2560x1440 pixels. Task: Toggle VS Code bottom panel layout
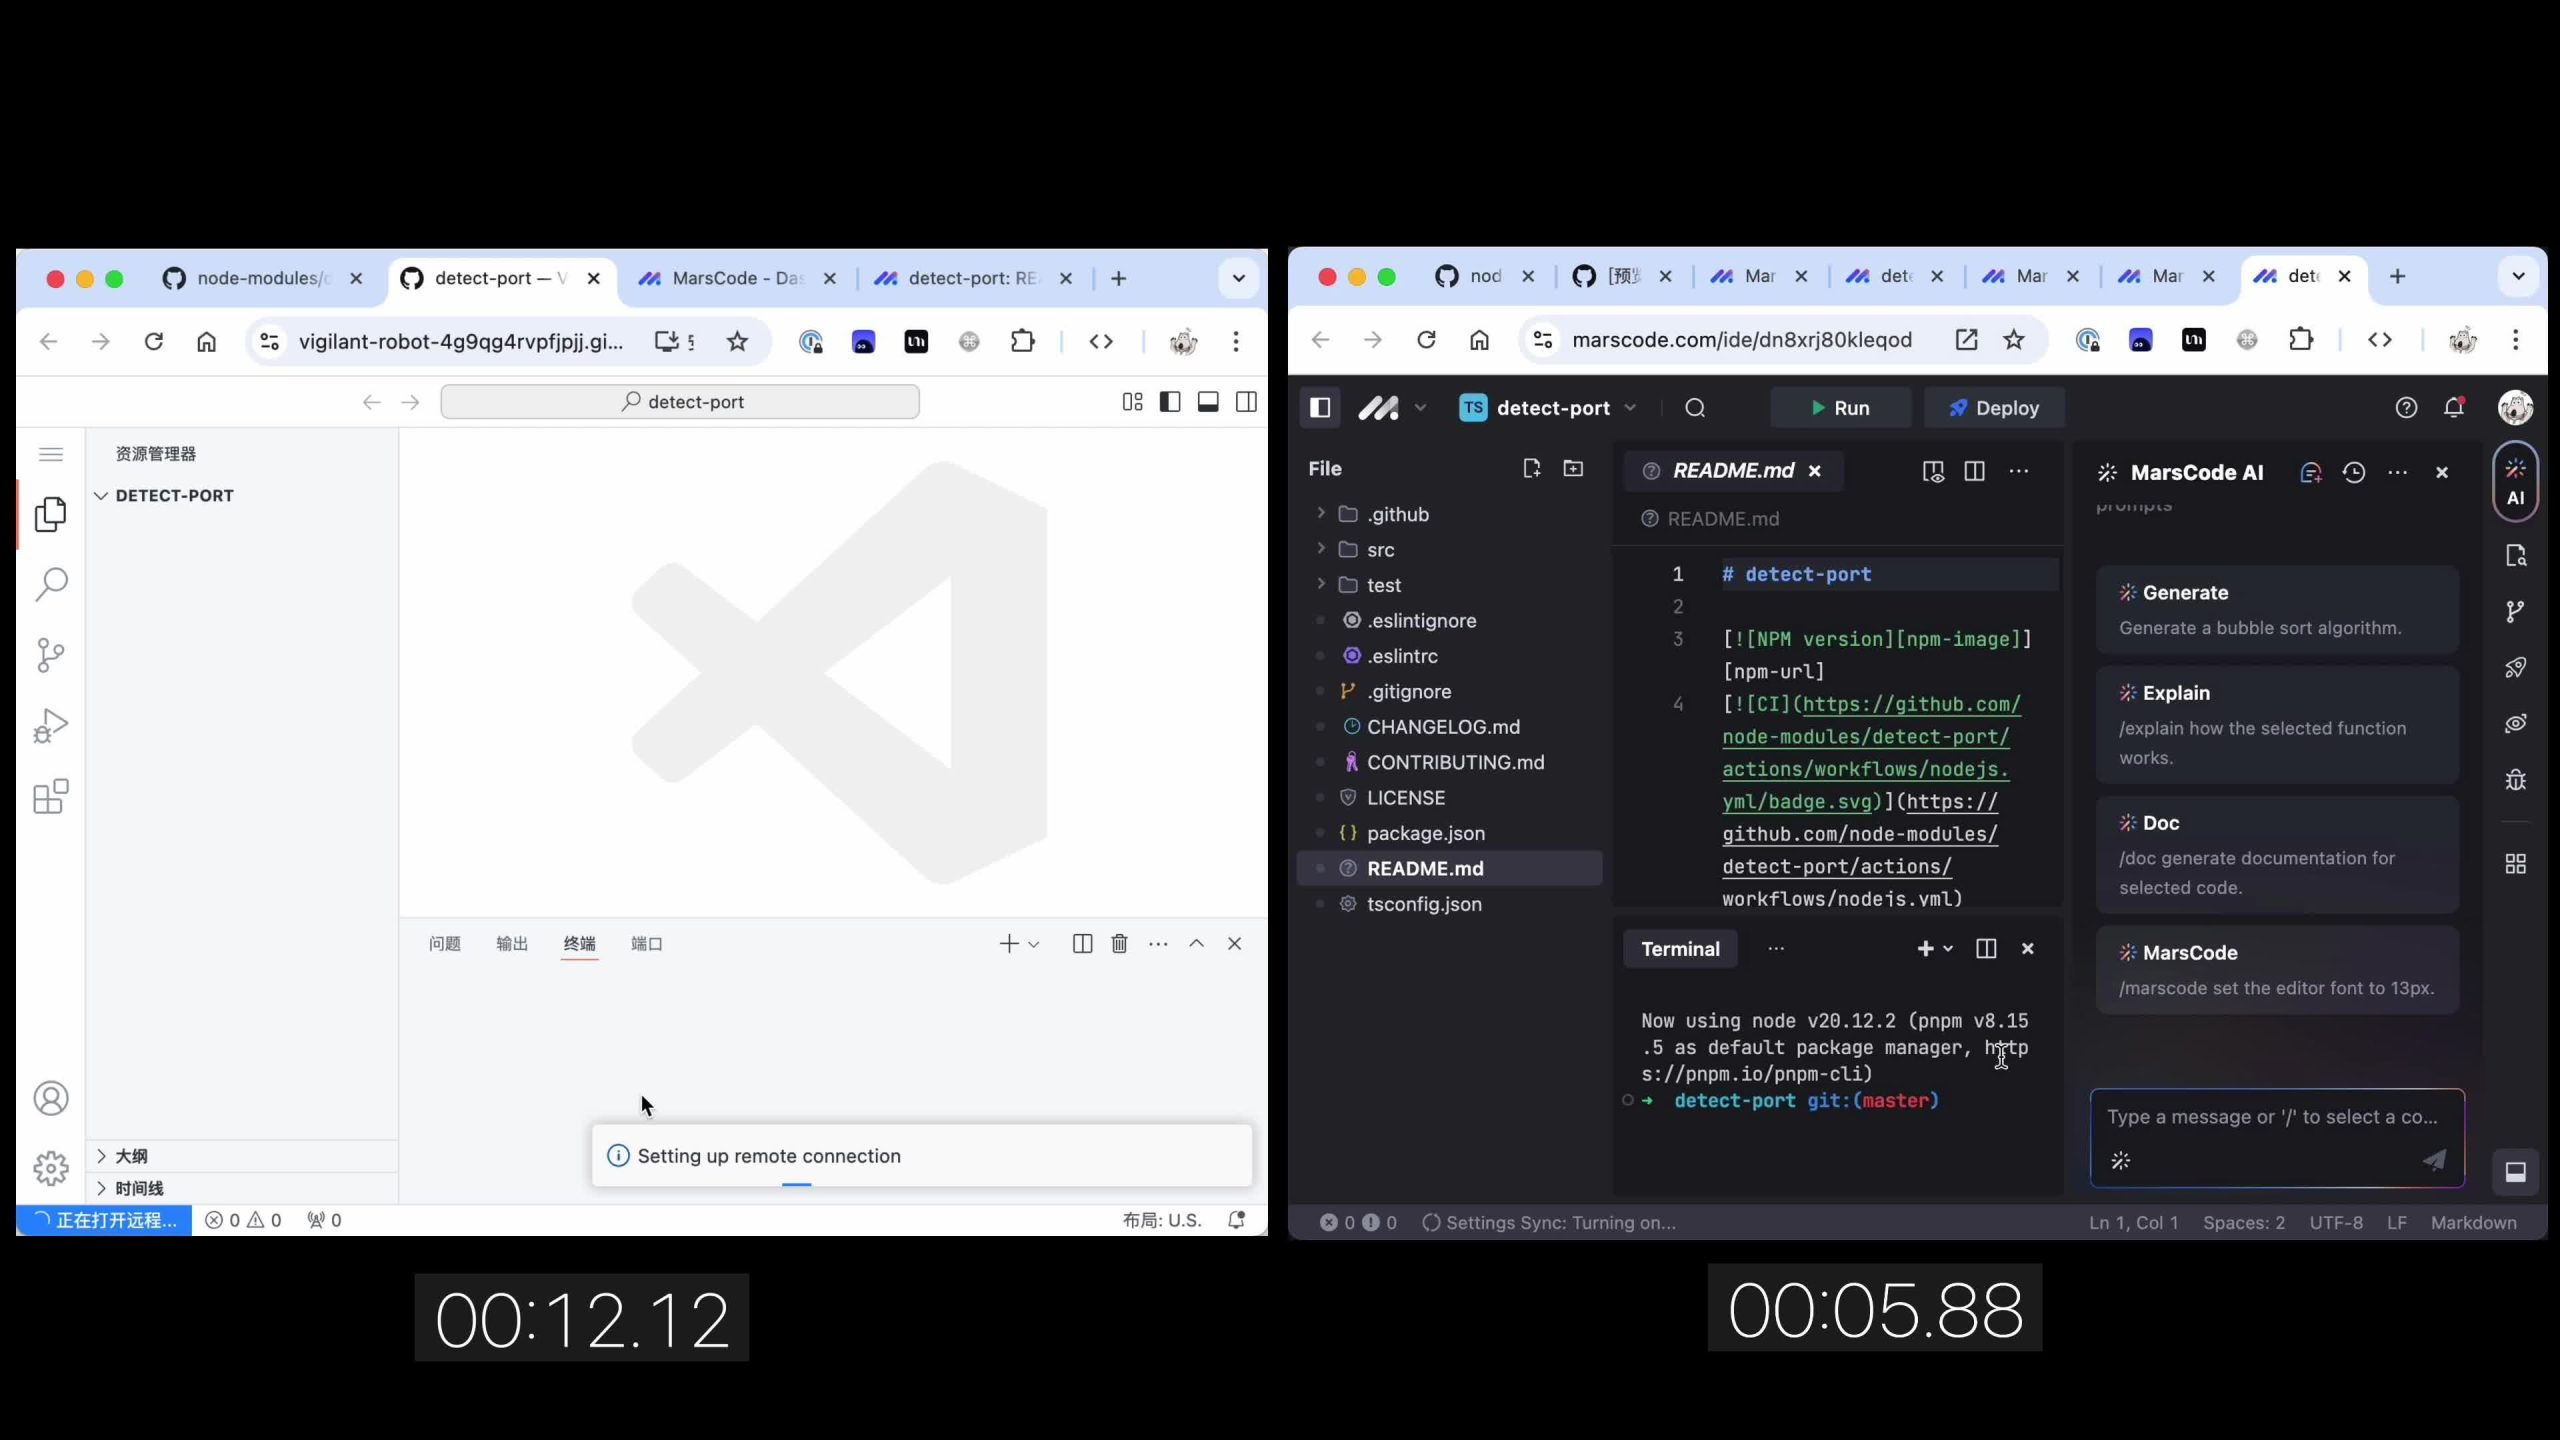point(1208,402)
